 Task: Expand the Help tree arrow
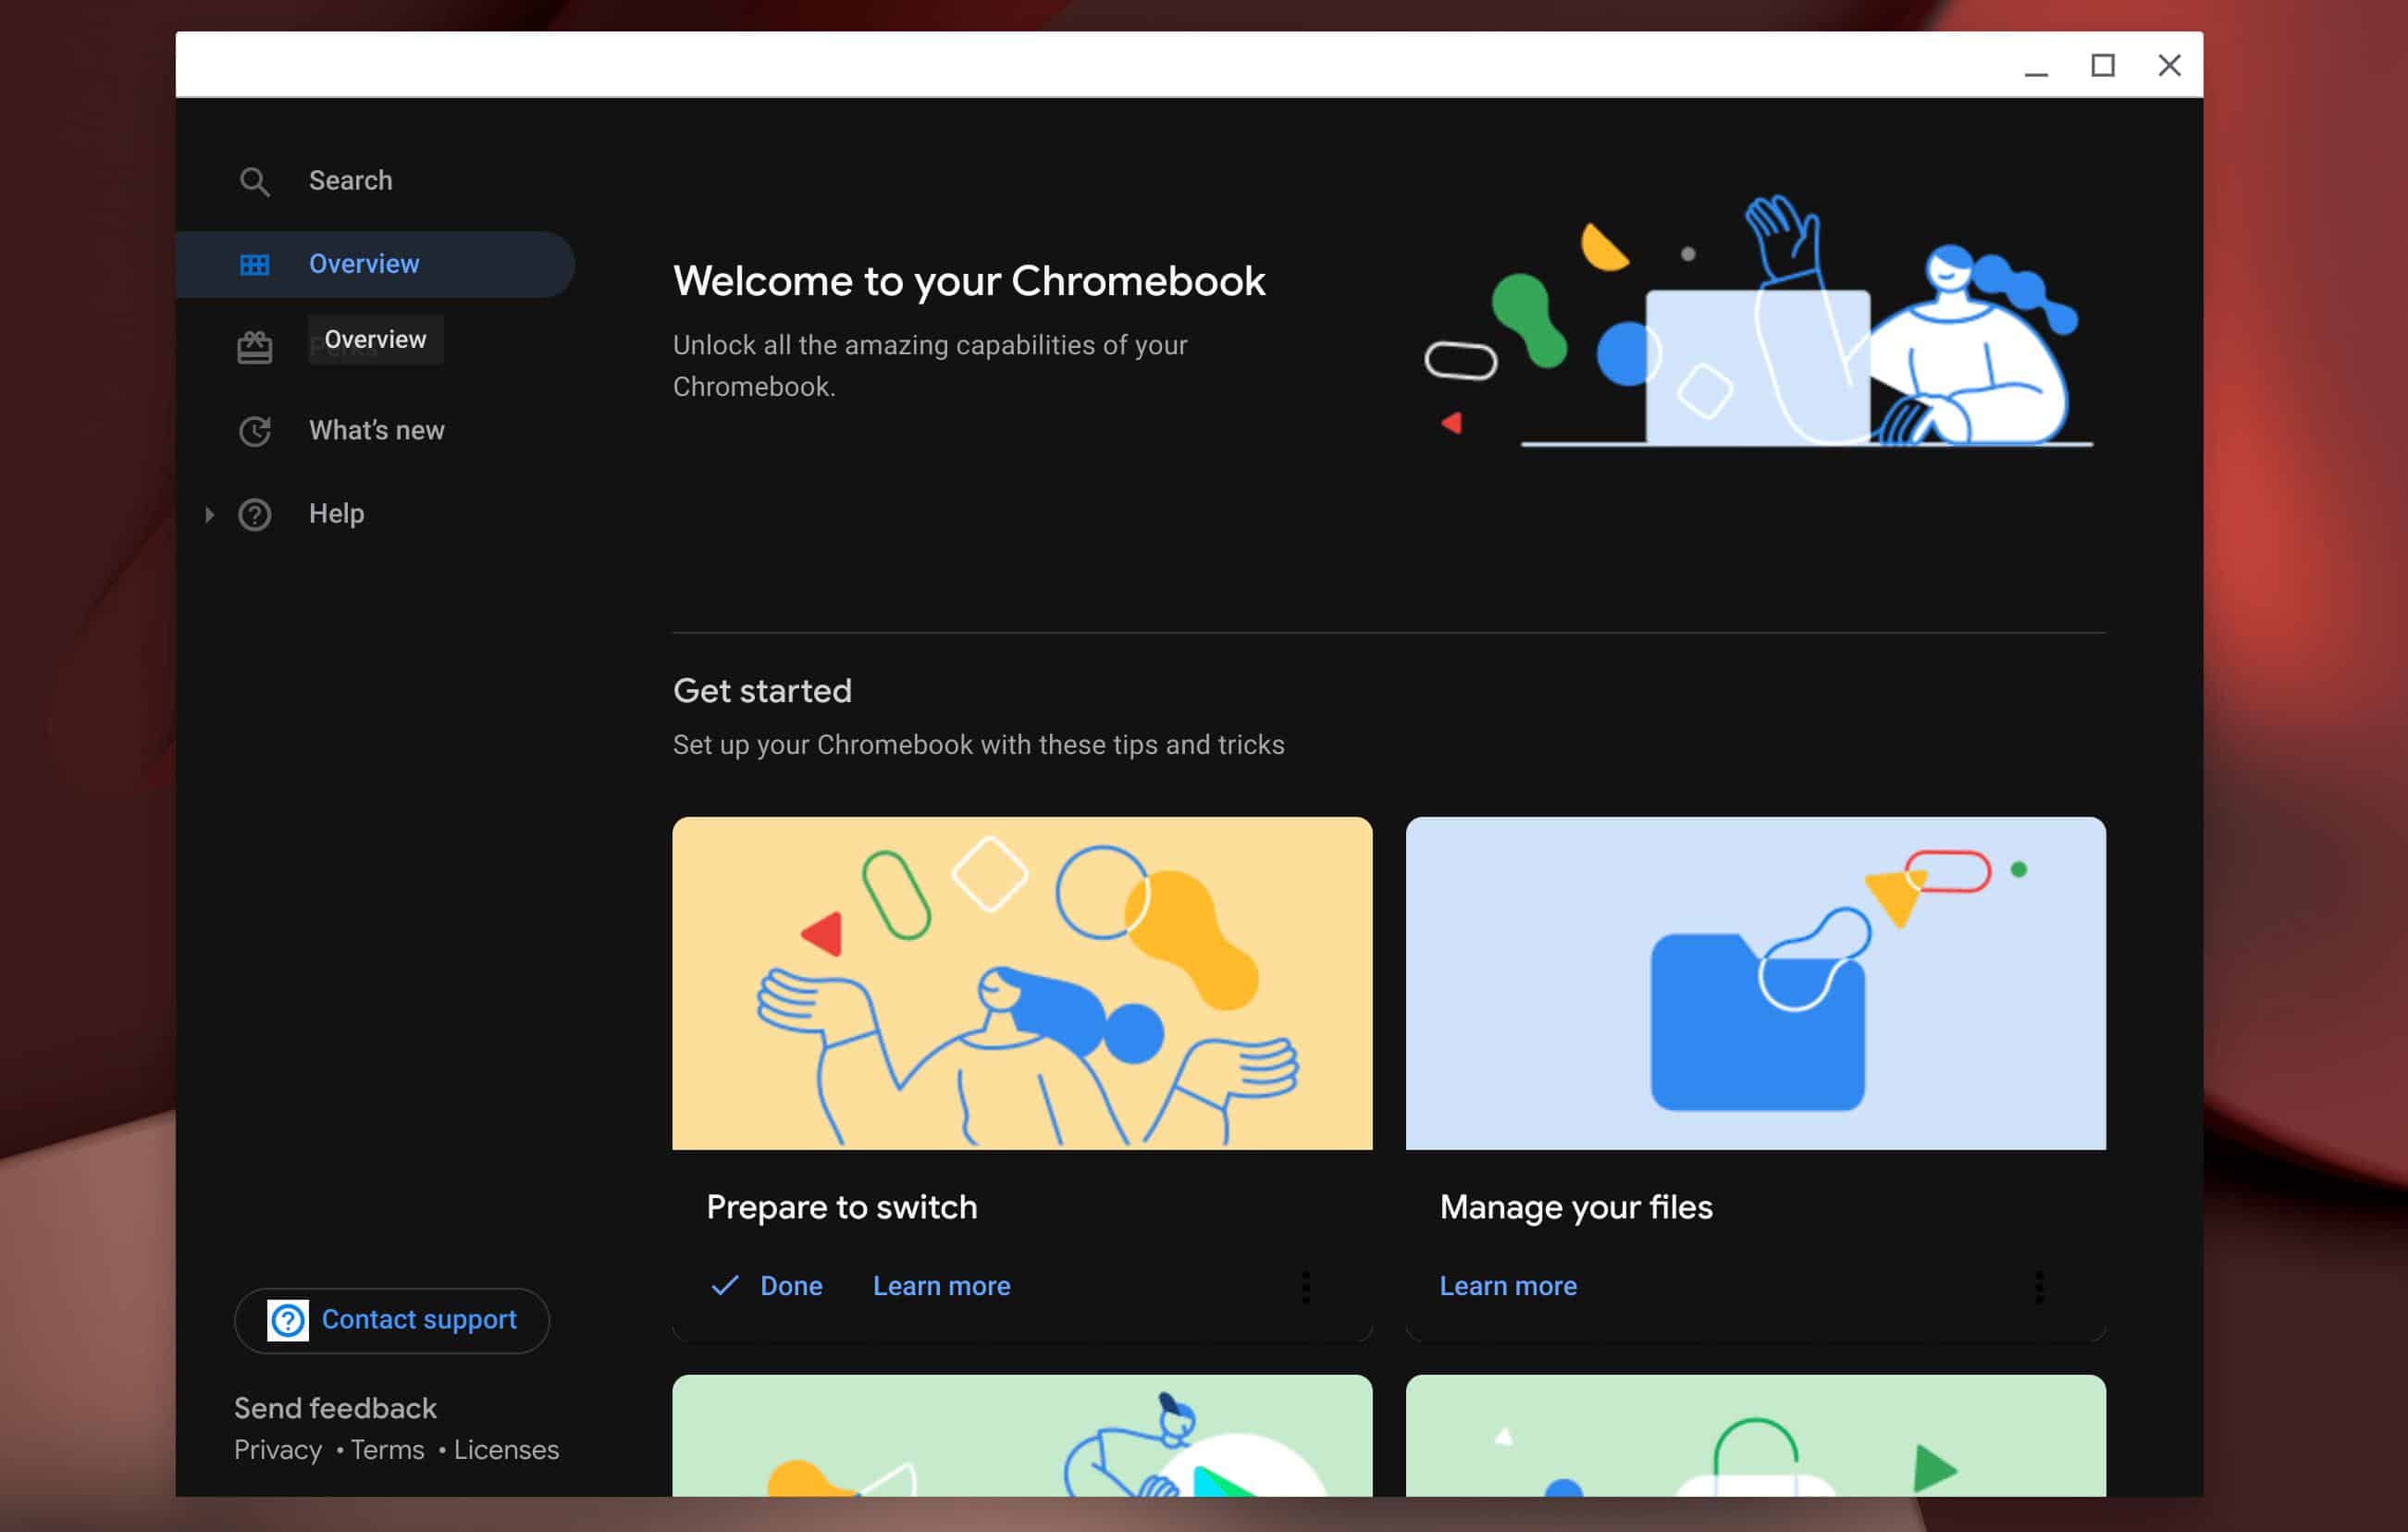pyautogui.click(x=209, y=514)
